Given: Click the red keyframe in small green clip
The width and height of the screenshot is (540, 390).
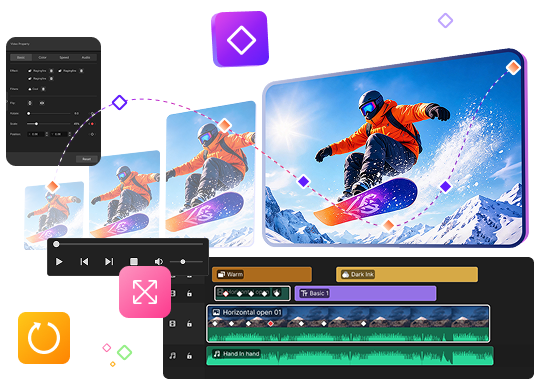Looking at the screenshot, I should tap(226, 294).
